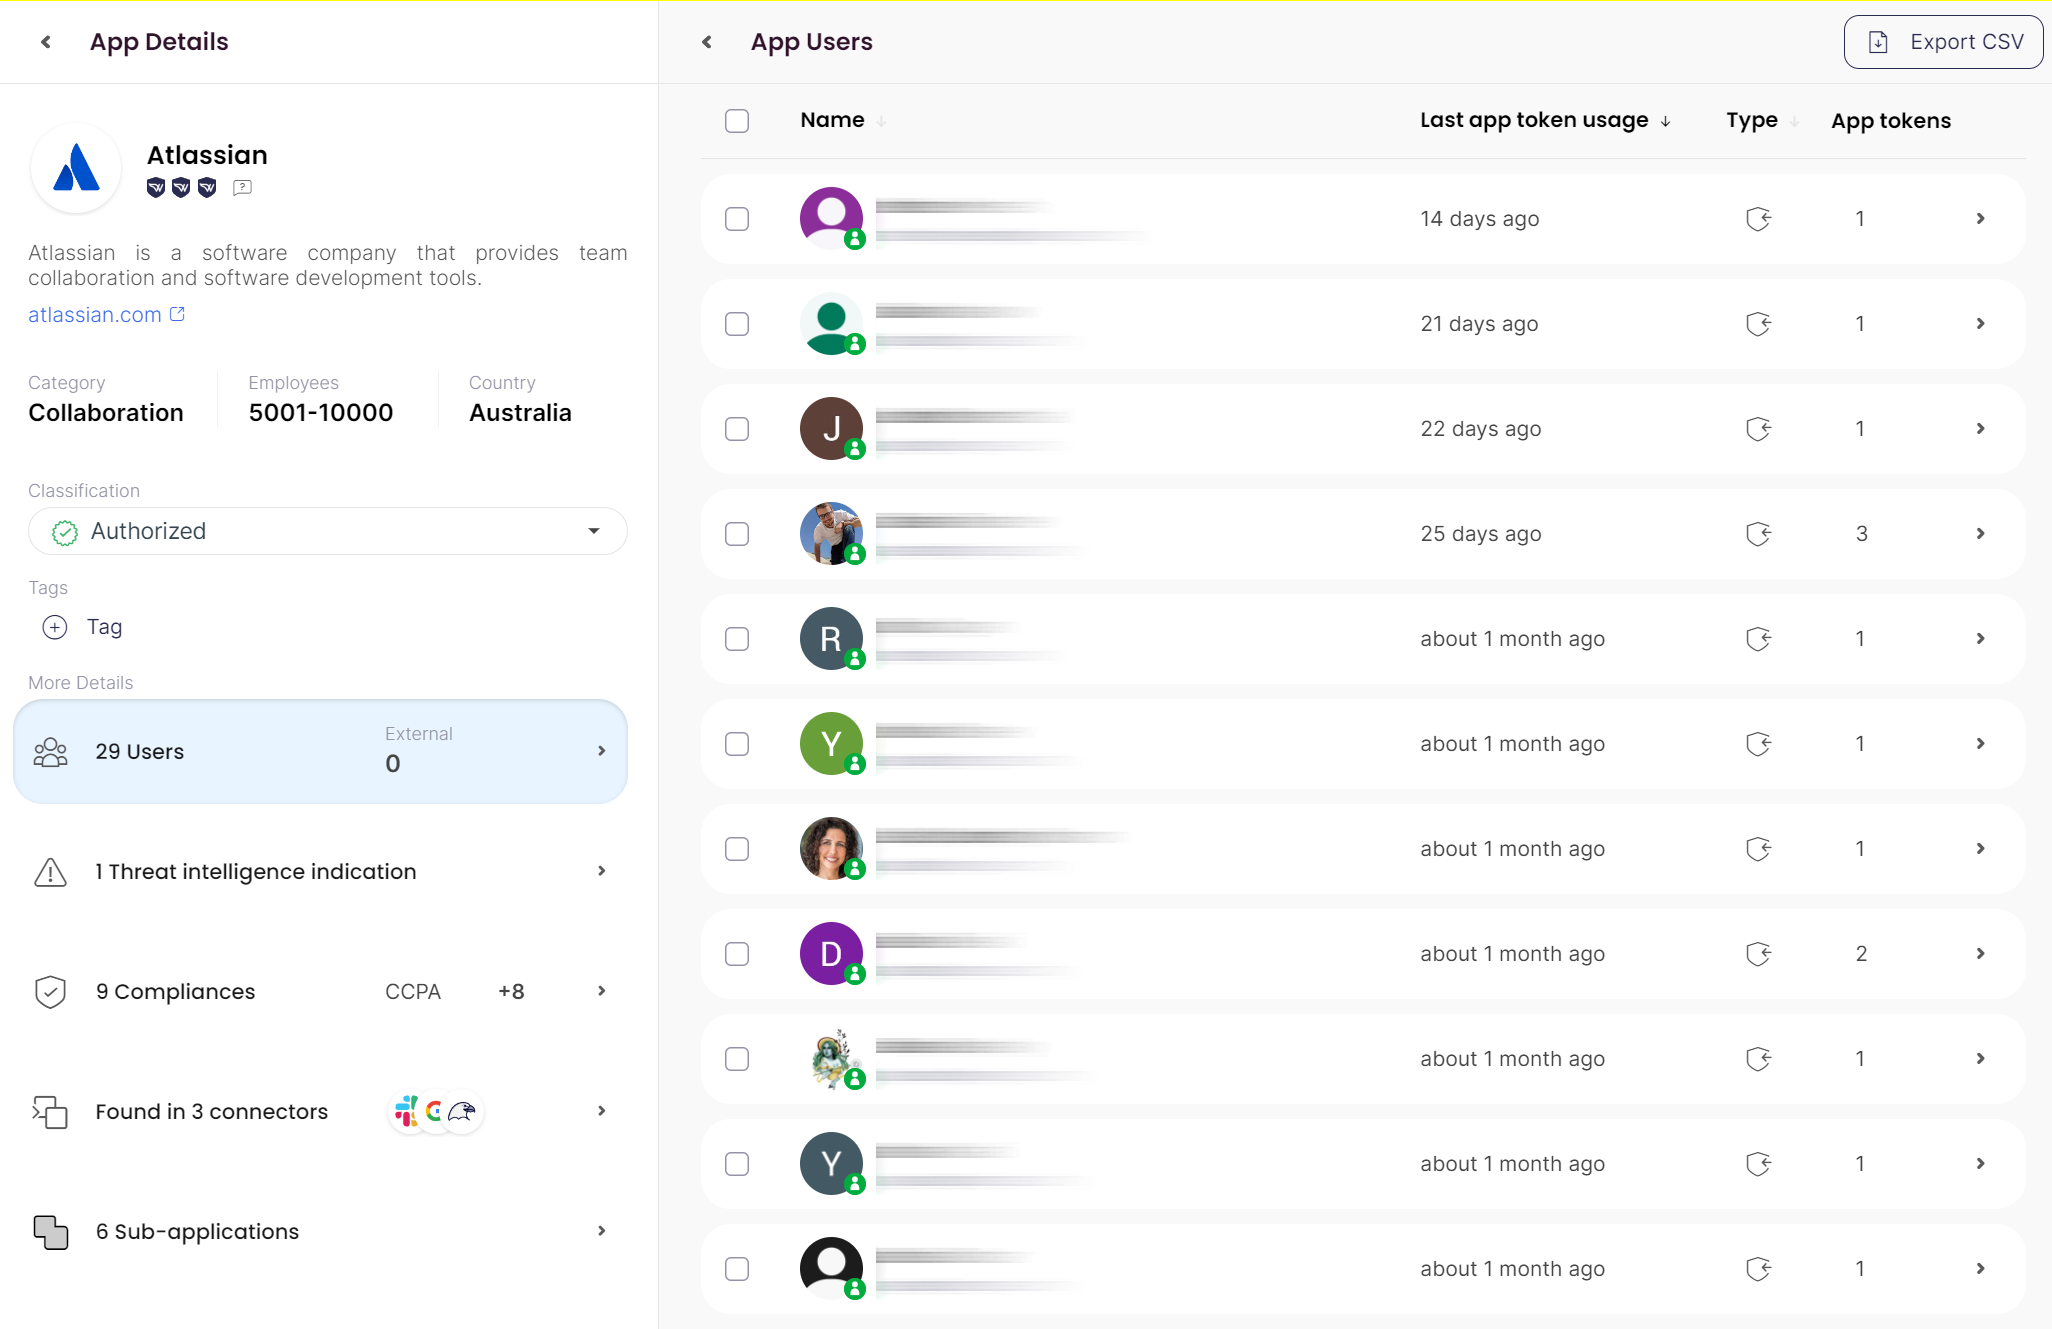The image size is (2052, 1329).
Task: Click the App tokens column header
Action: [x=1891, y=121]
